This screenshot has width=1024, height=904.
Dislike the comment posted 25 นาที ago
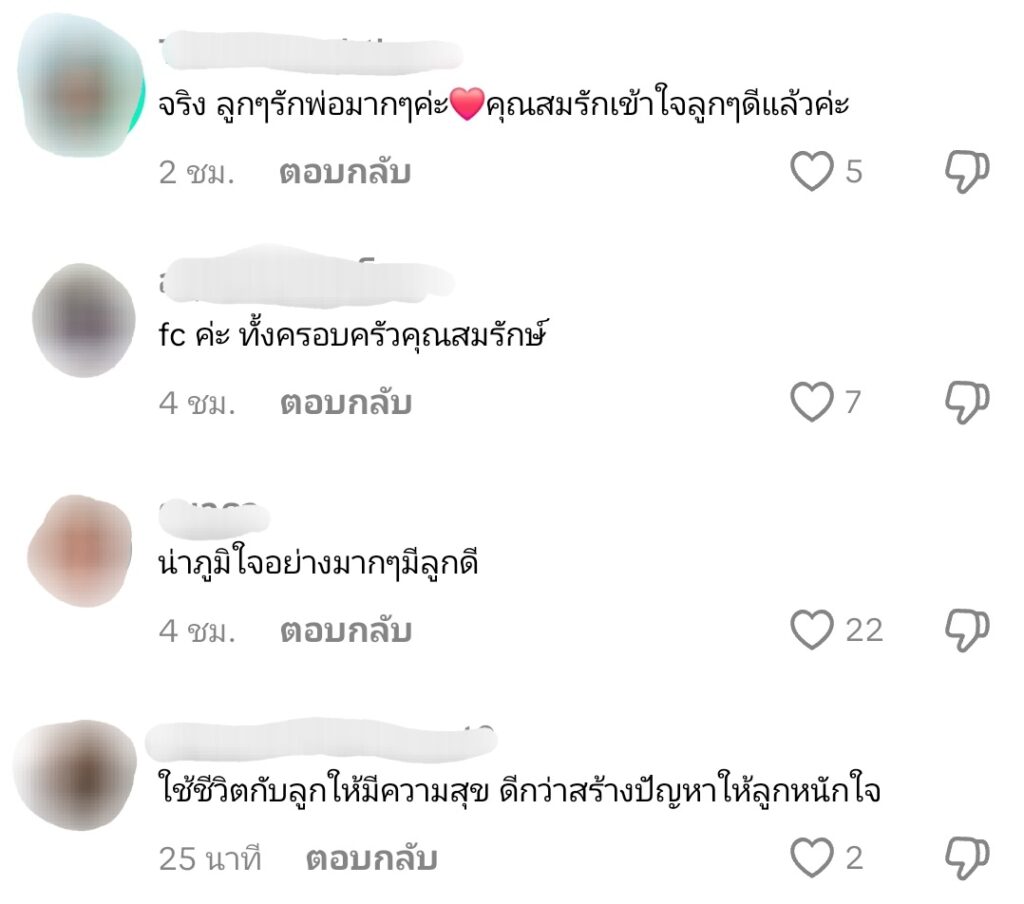(x=967, y=858)
